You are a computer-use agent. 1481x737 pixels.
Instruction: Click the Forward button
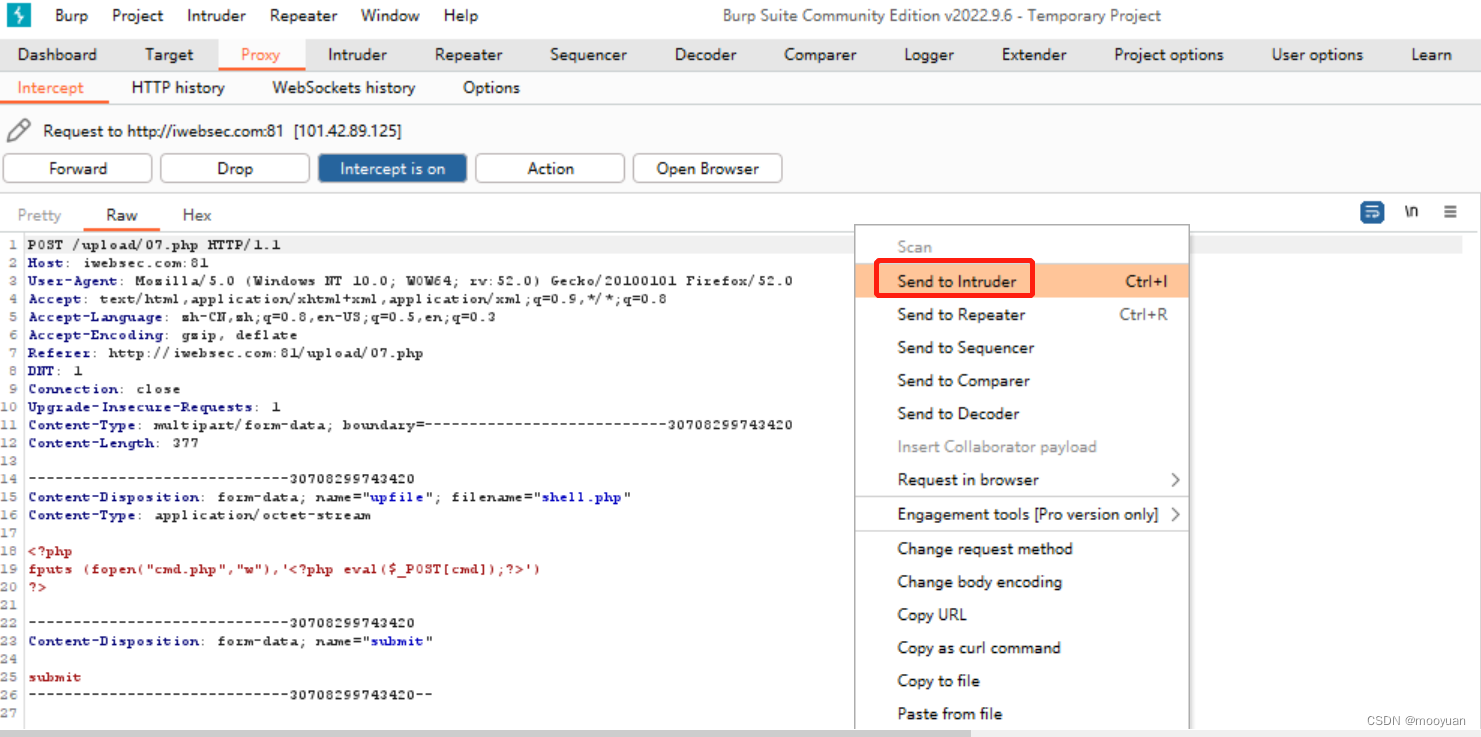(x=78, y=168)
